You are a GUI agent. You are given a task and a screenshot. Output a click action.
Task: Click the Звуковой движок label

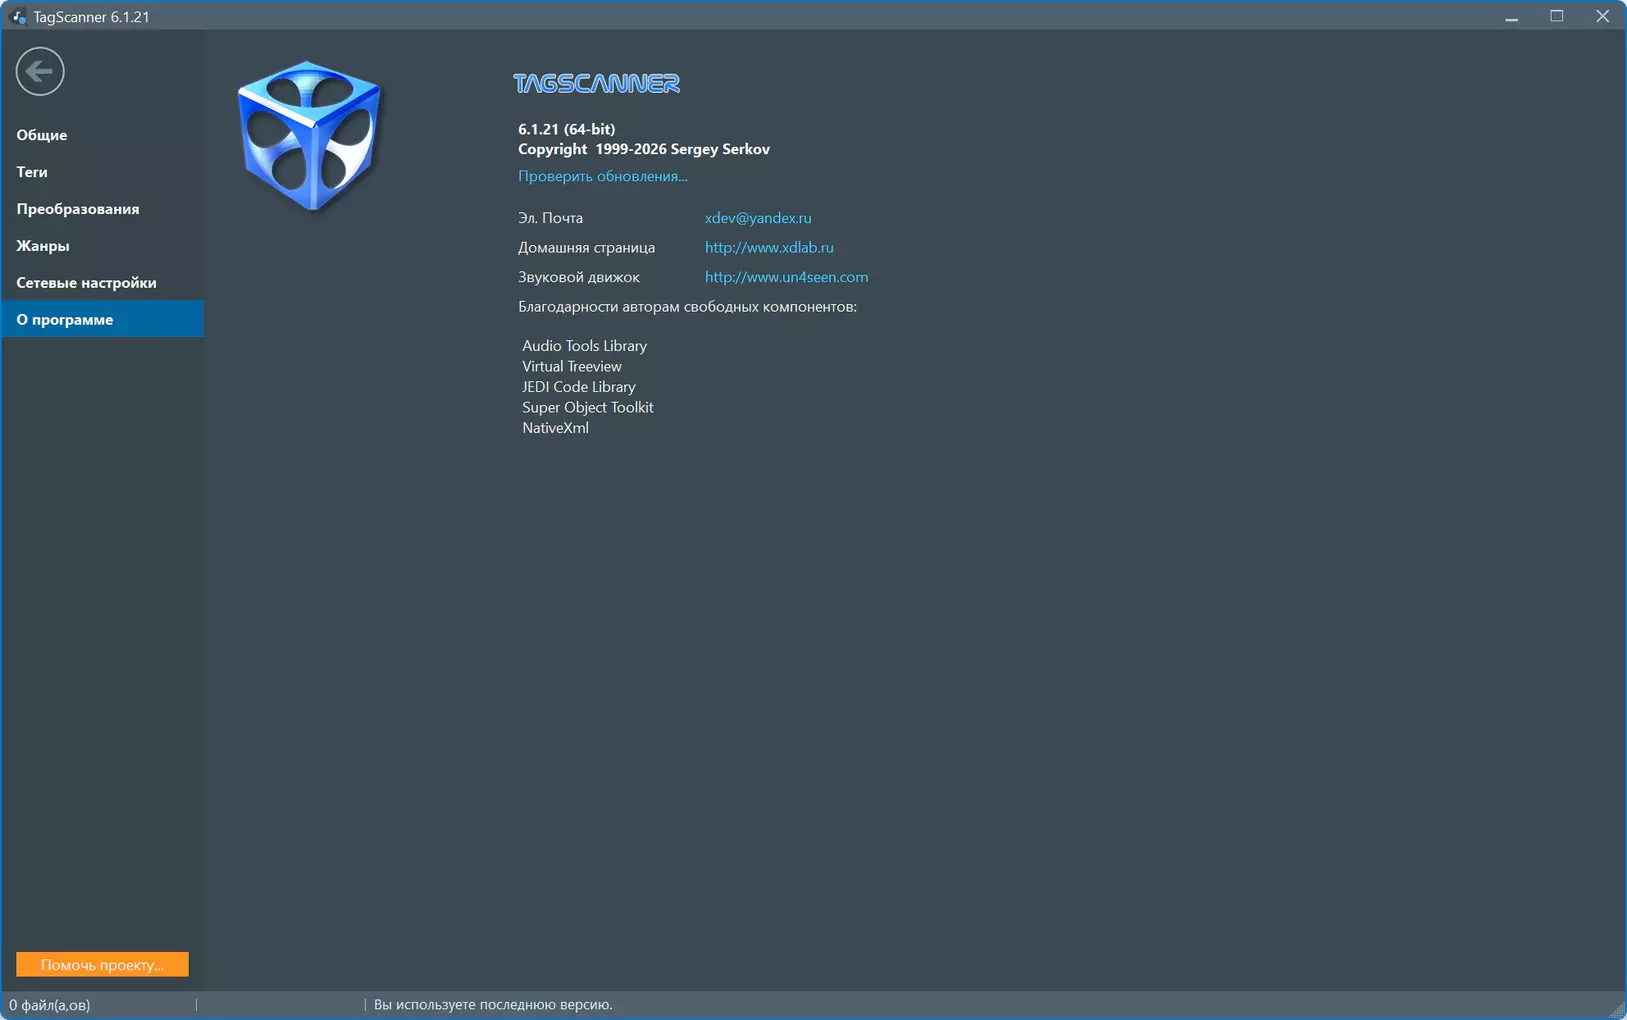(579, 277)
